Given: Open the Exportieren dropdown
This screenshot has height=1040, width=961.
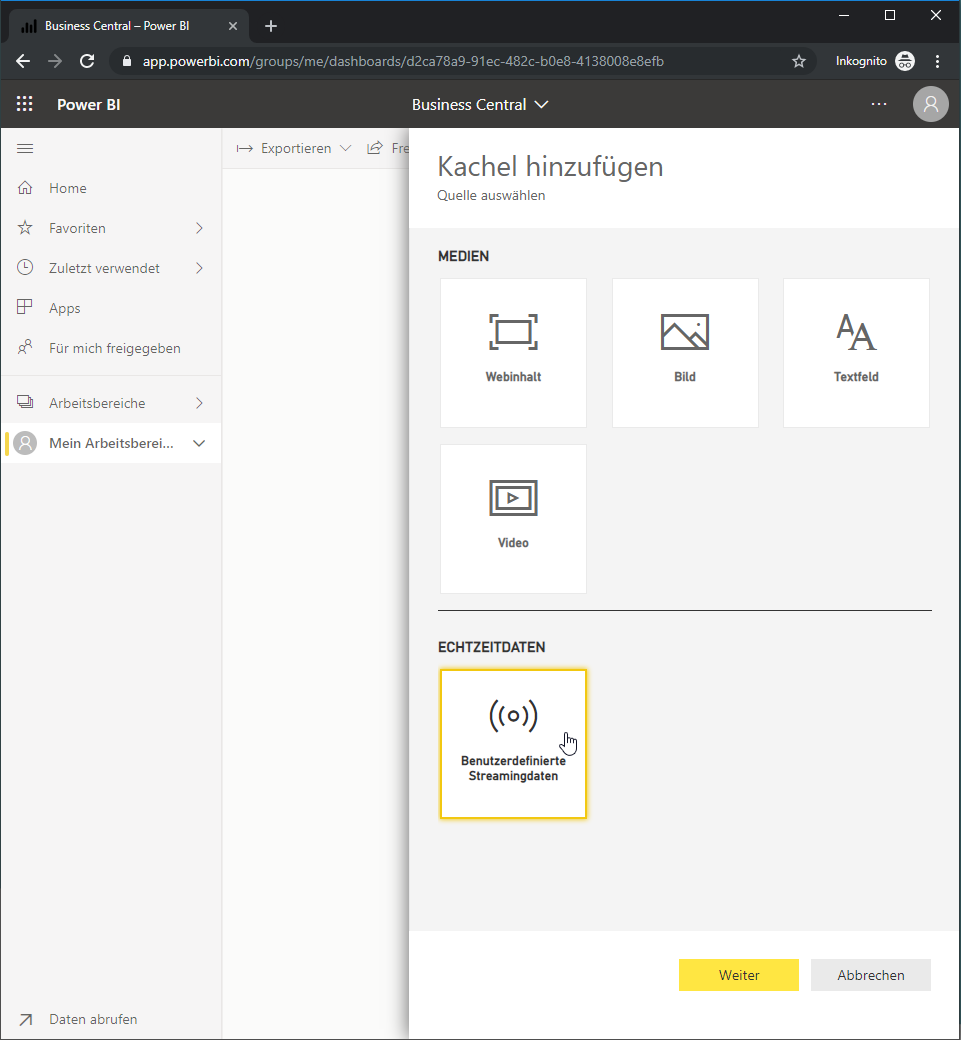Looking at the screenshot, I should 294,149.
